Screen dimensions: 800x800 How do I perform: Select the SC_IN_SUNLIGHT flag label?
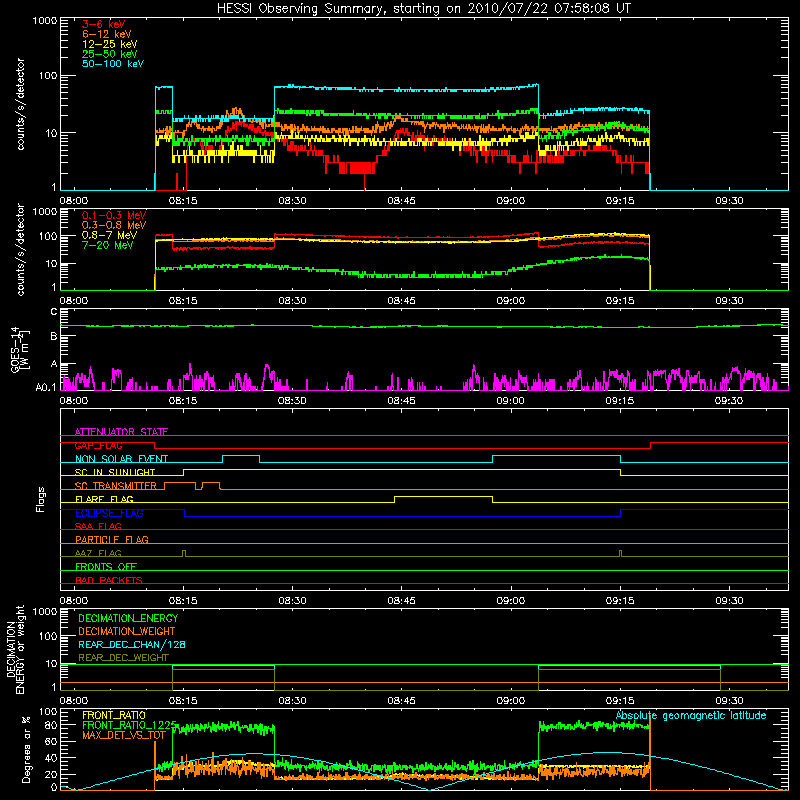click(115, 472)
